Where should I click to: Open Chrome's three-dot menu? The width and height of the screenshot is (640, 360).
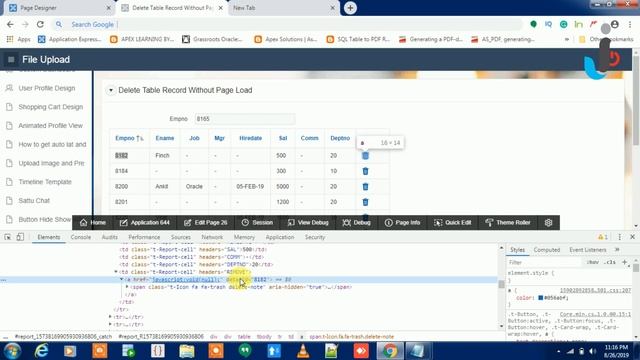click(630, 24)
